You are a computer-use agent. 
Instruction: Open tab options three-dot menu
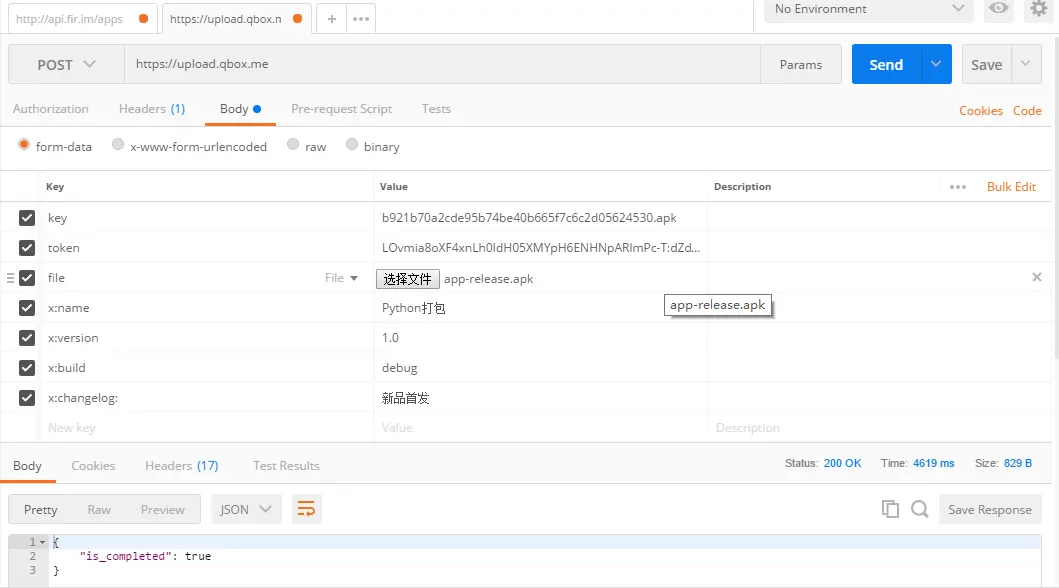click(361, 19)
